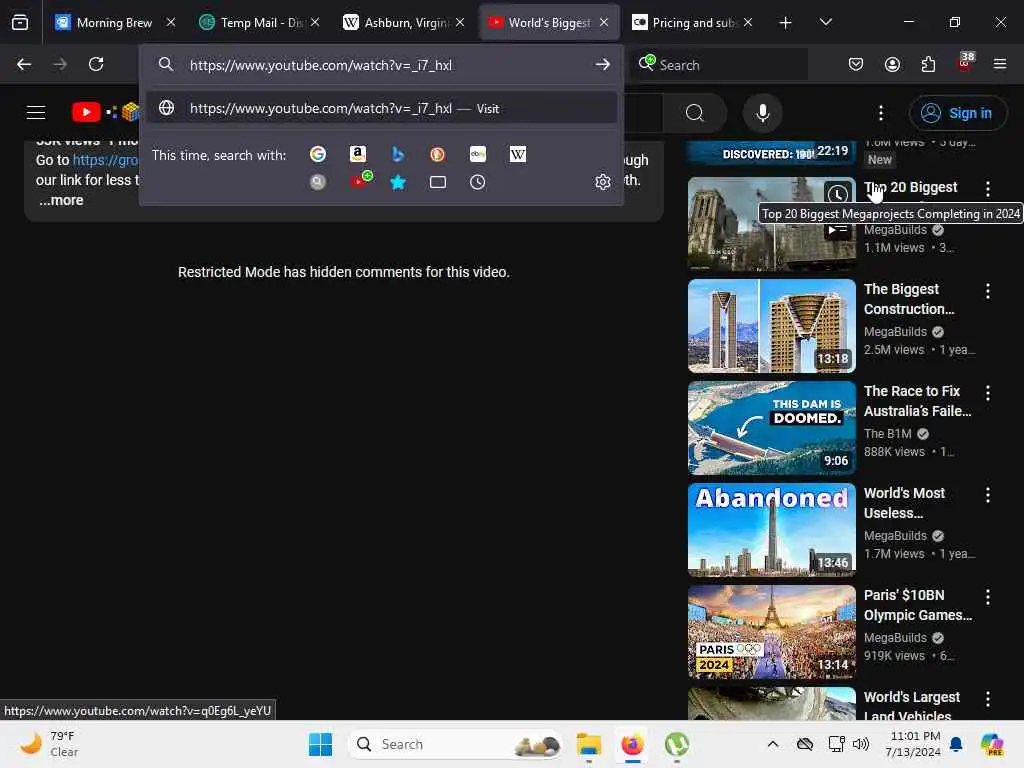Click the Sign in button
Viewport: 1024px width, 768px height.
pos(957,113)
